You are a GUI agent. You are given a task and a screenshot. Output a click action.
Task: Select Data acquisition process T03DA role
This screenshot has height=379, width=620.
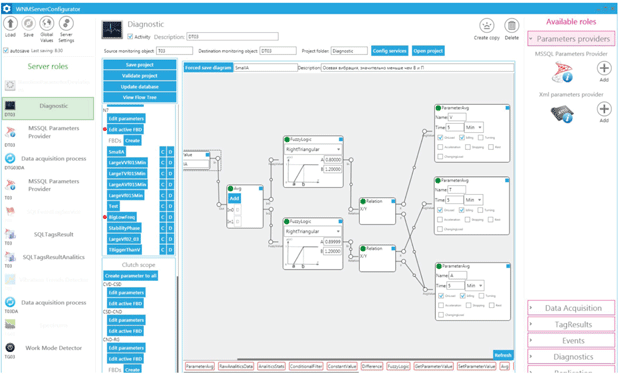click(x=48, y=305)
